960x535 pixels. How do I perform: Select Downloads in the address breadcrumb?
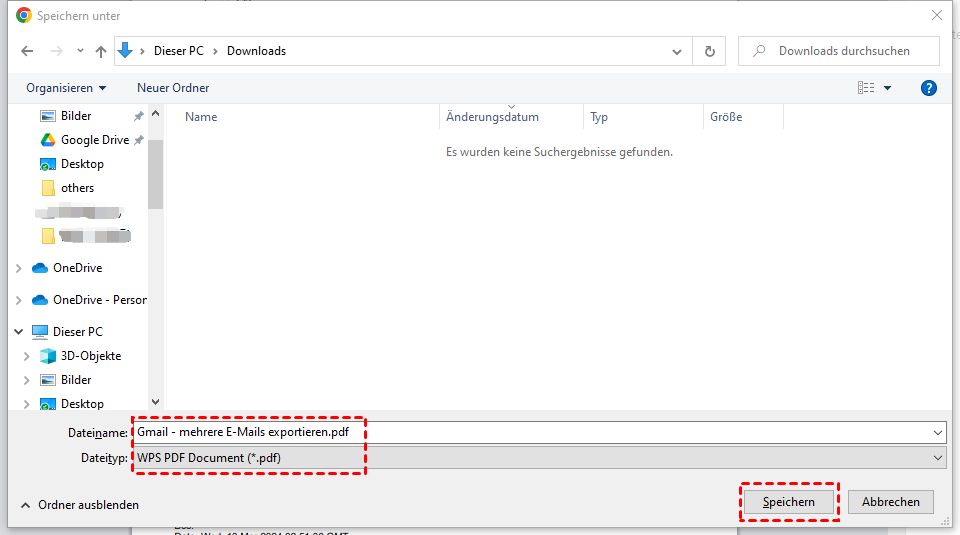pos(257,51)
